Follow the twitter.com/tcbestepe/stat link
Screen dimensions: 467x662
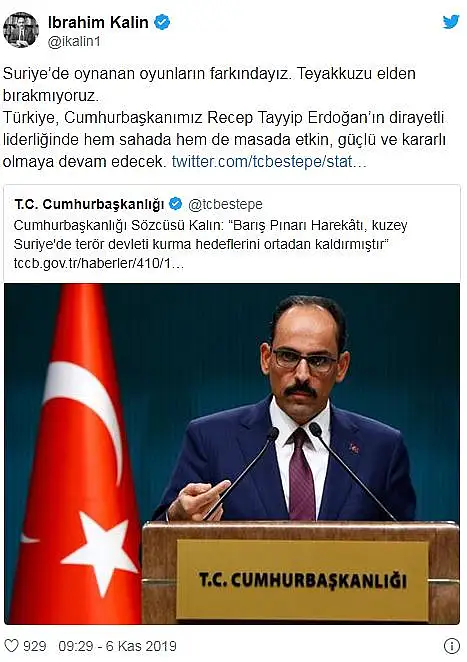(269, 161)
